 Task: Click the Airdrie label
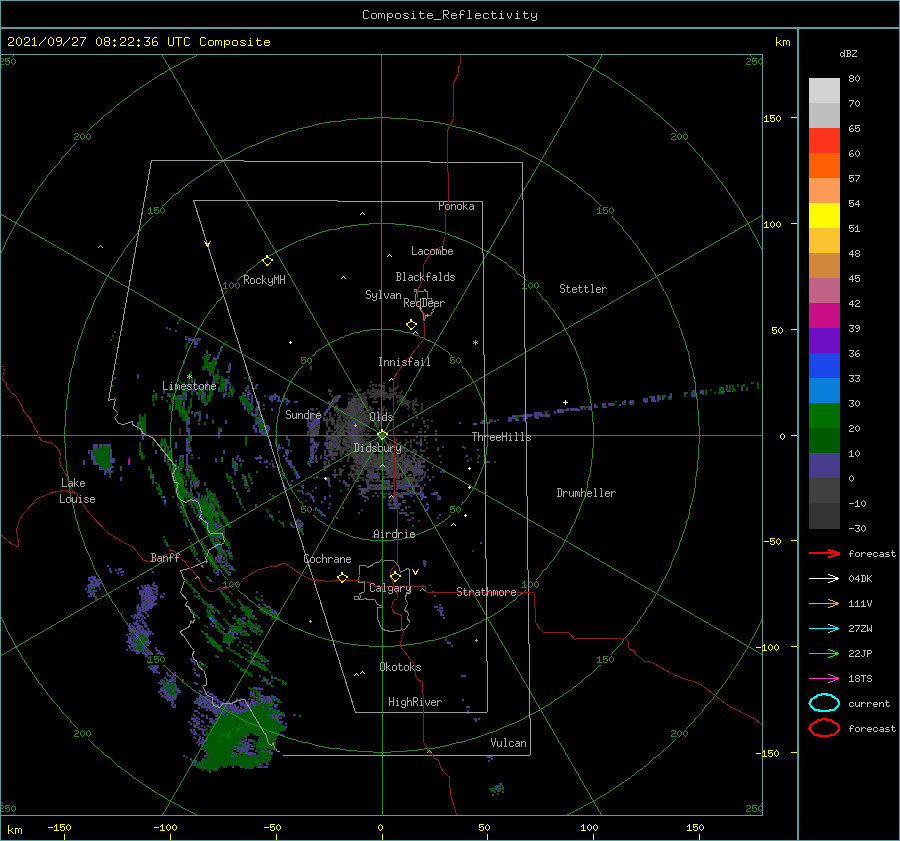pos(394,534)
